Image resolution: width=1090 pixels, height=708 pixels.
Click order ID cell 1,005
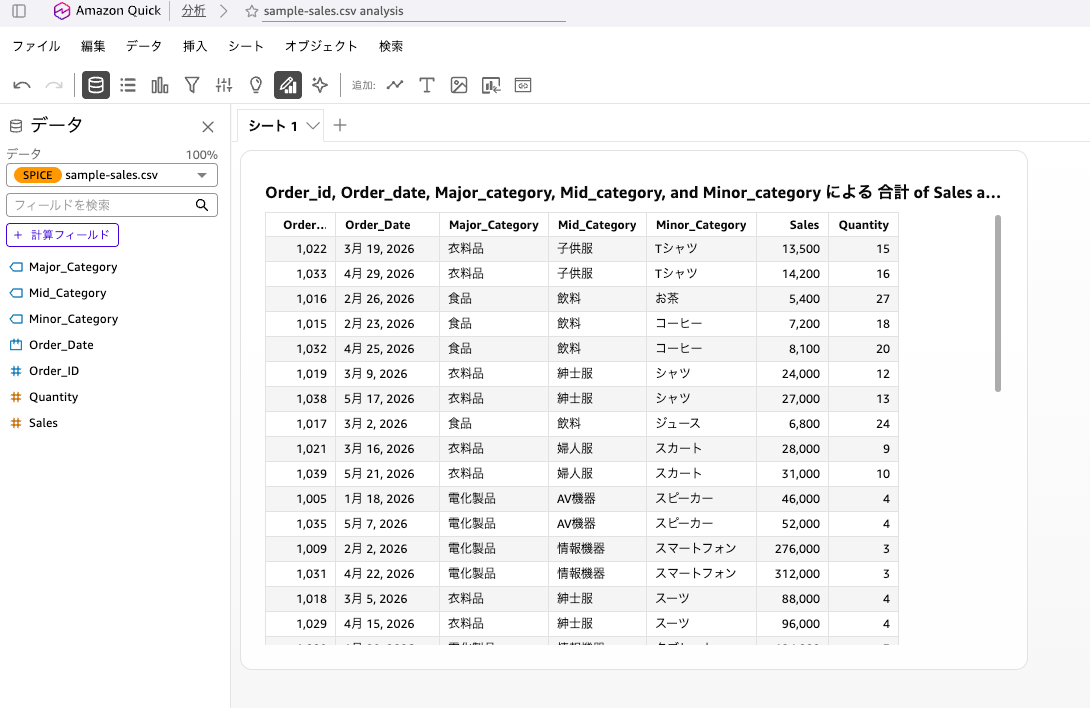[301, 499]
